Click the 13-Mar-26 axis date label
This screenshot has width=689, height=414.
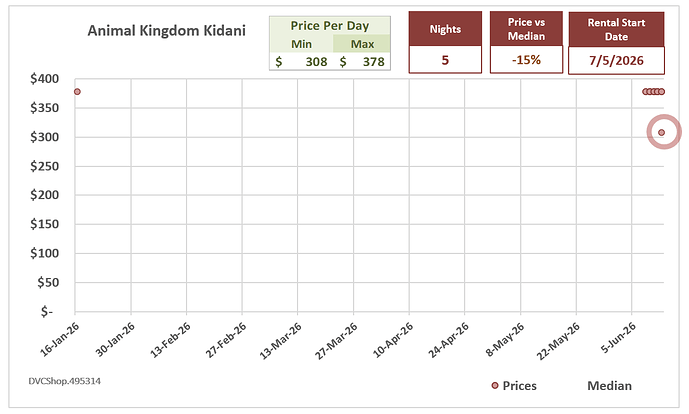[281, 340]
